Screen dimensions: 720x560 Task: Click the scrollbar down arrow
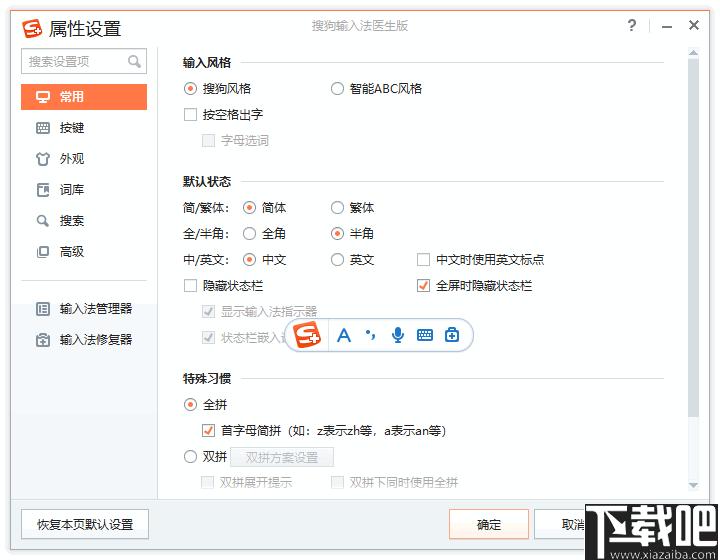tap(693, 486)
